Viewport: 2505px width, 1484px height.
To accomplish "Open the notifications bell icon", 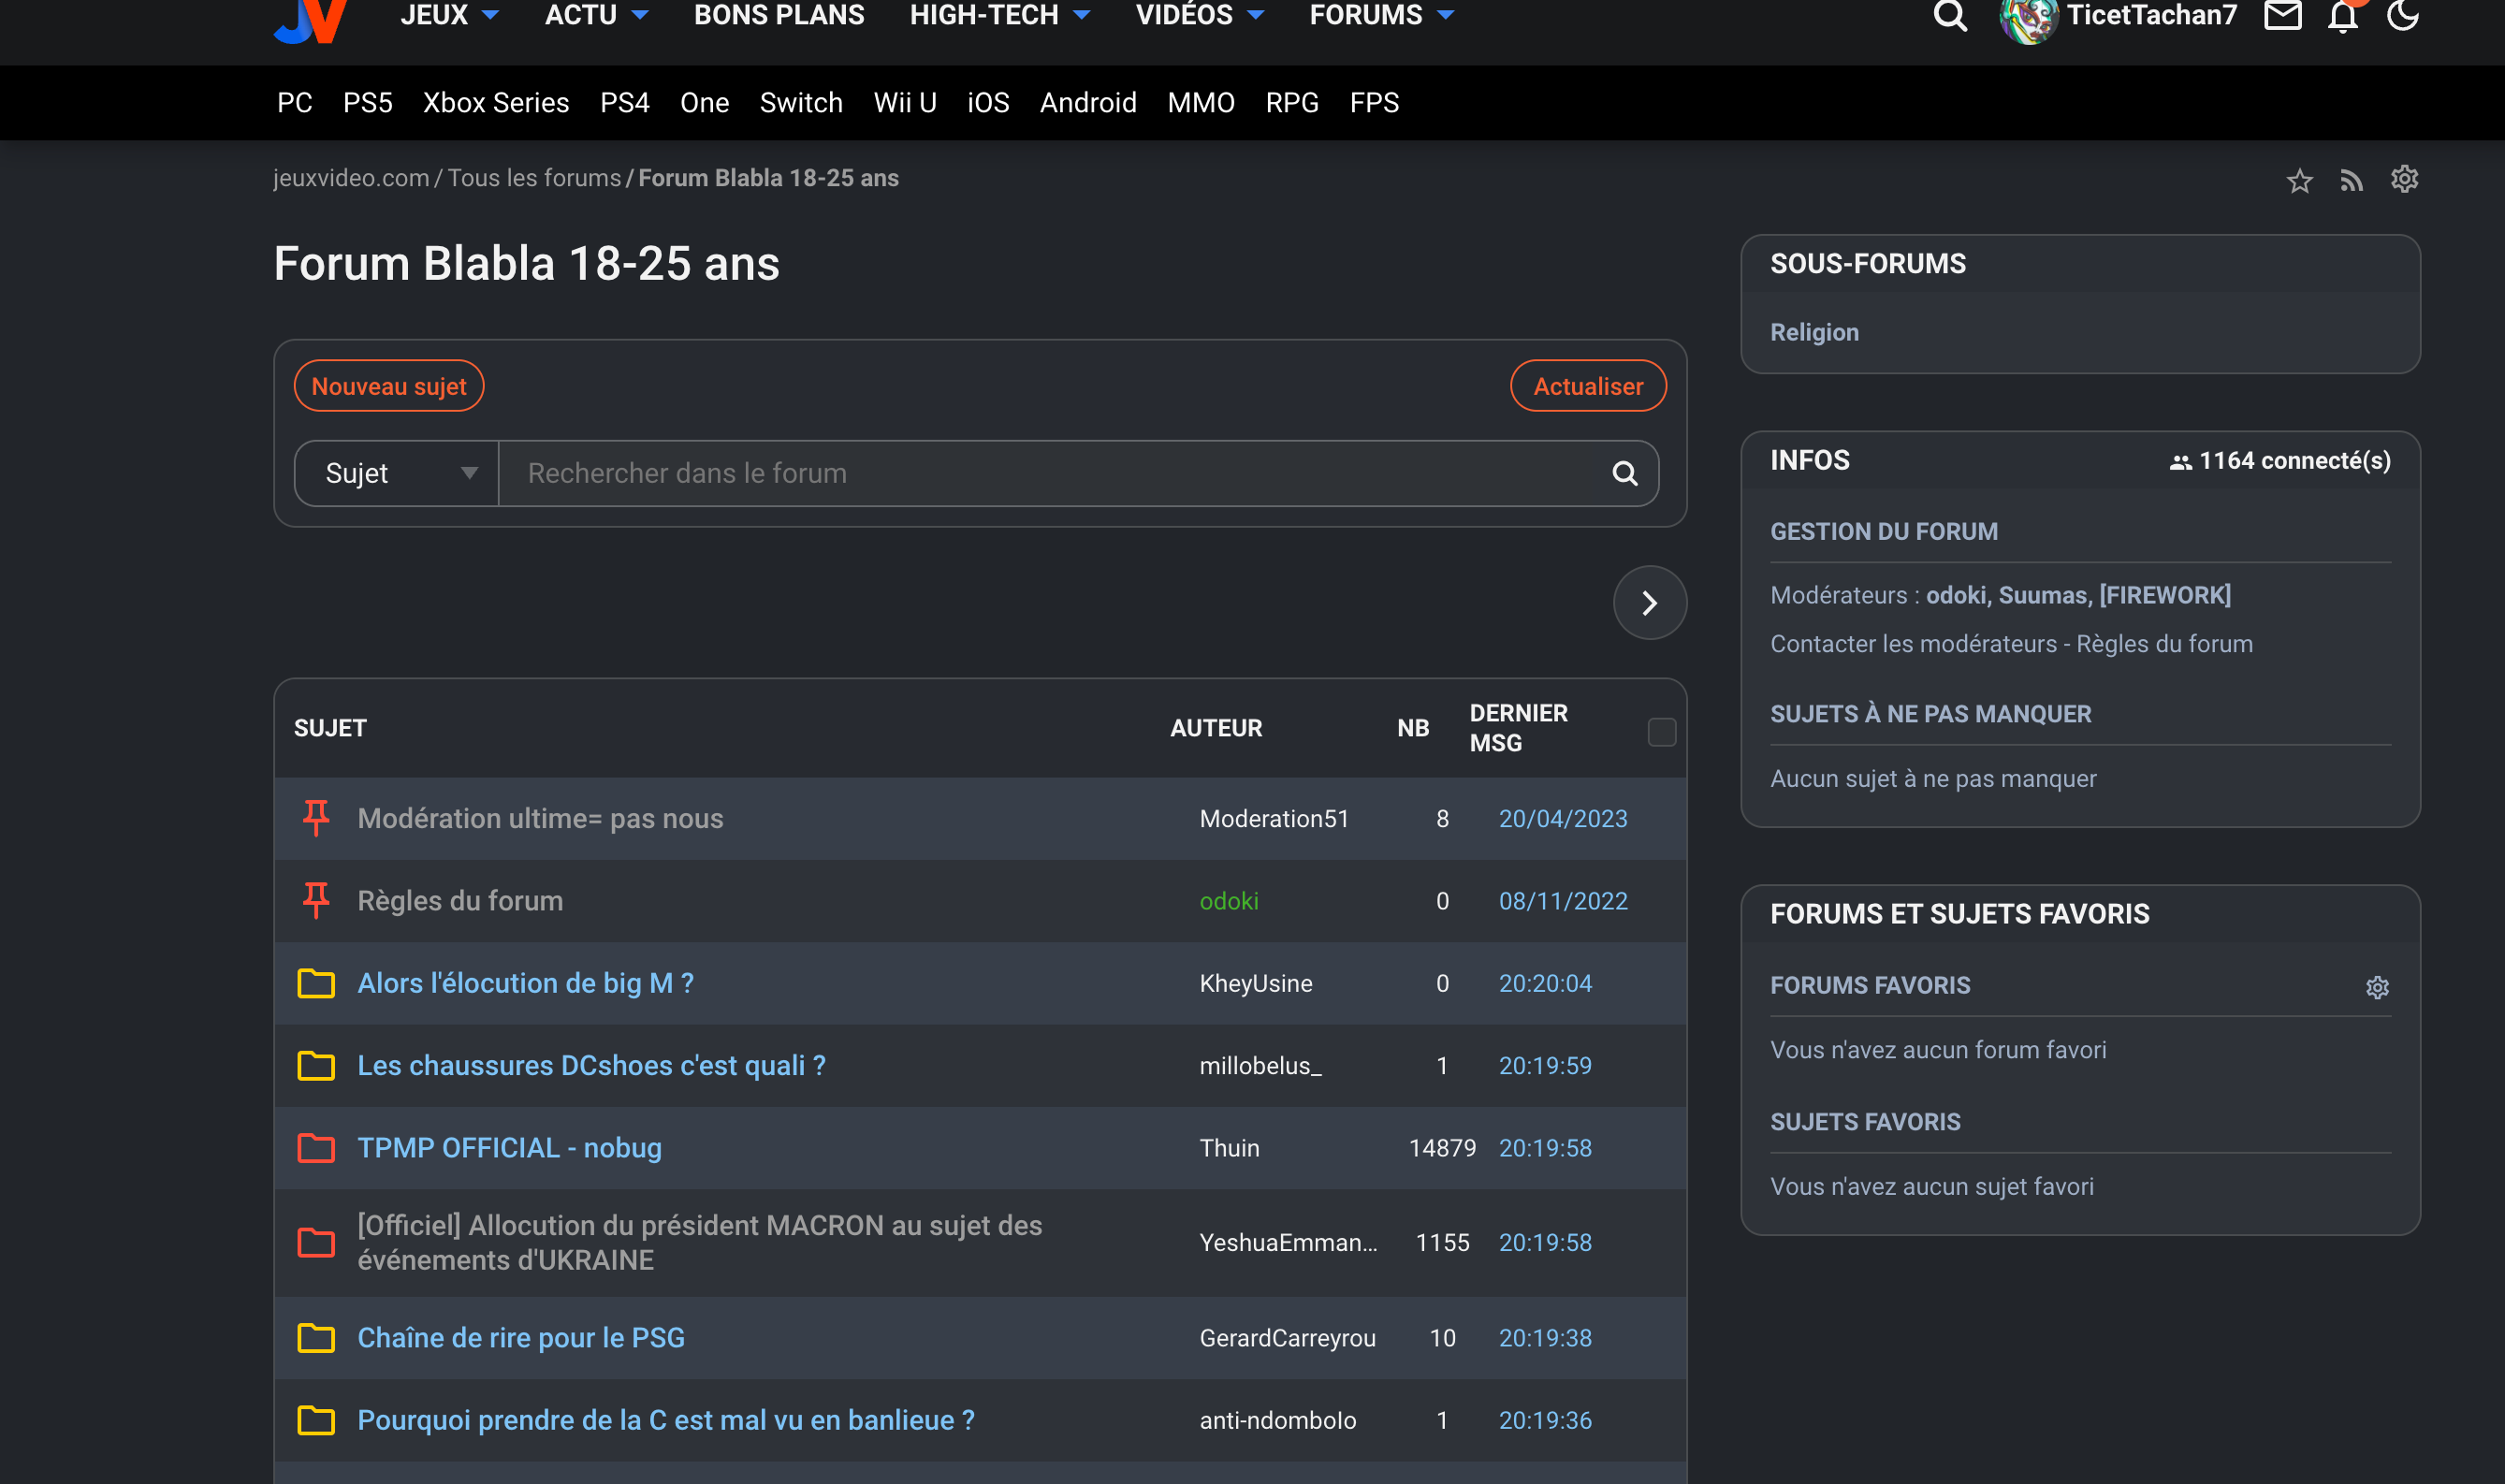I will tap(2343, 16).
